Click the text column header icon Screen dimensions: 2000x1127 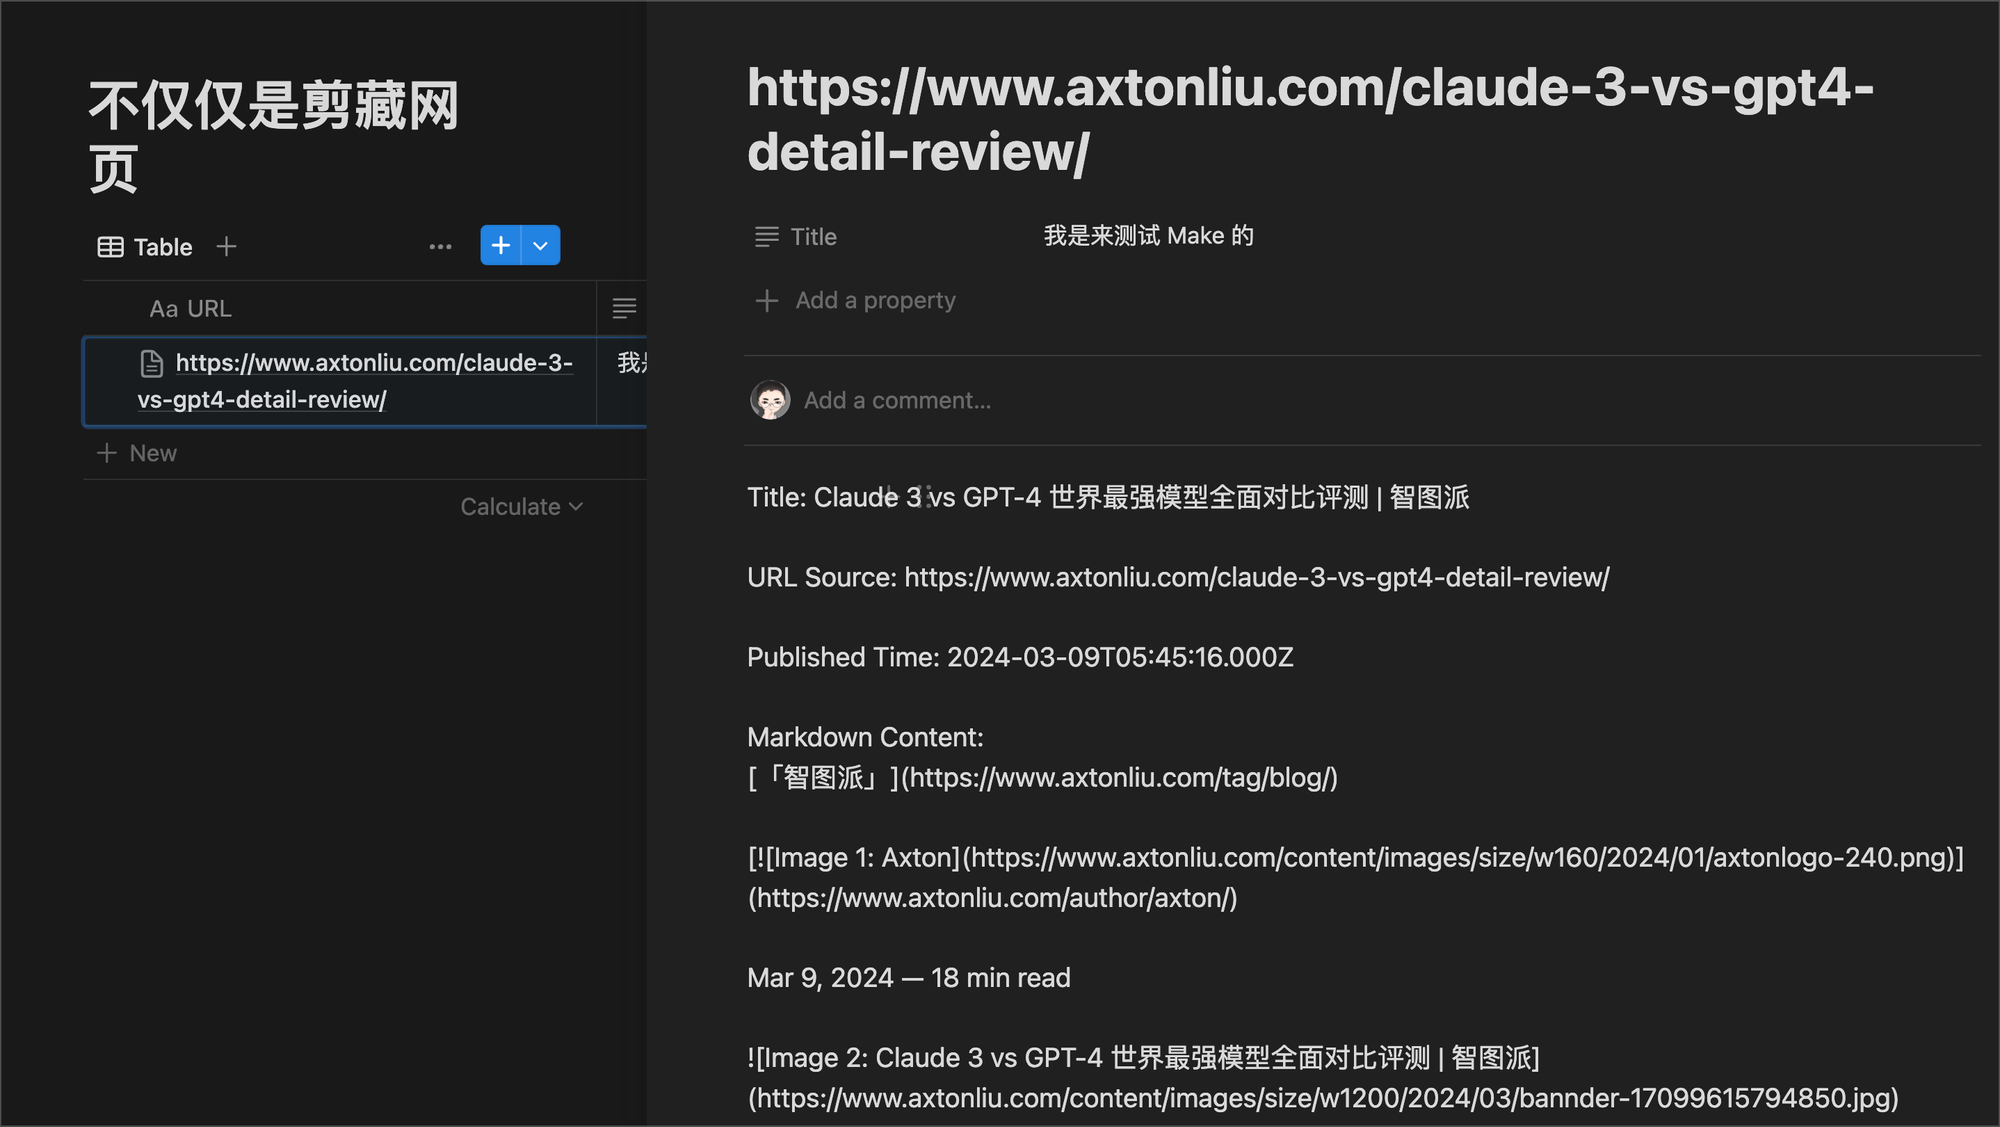click(624, 309)
